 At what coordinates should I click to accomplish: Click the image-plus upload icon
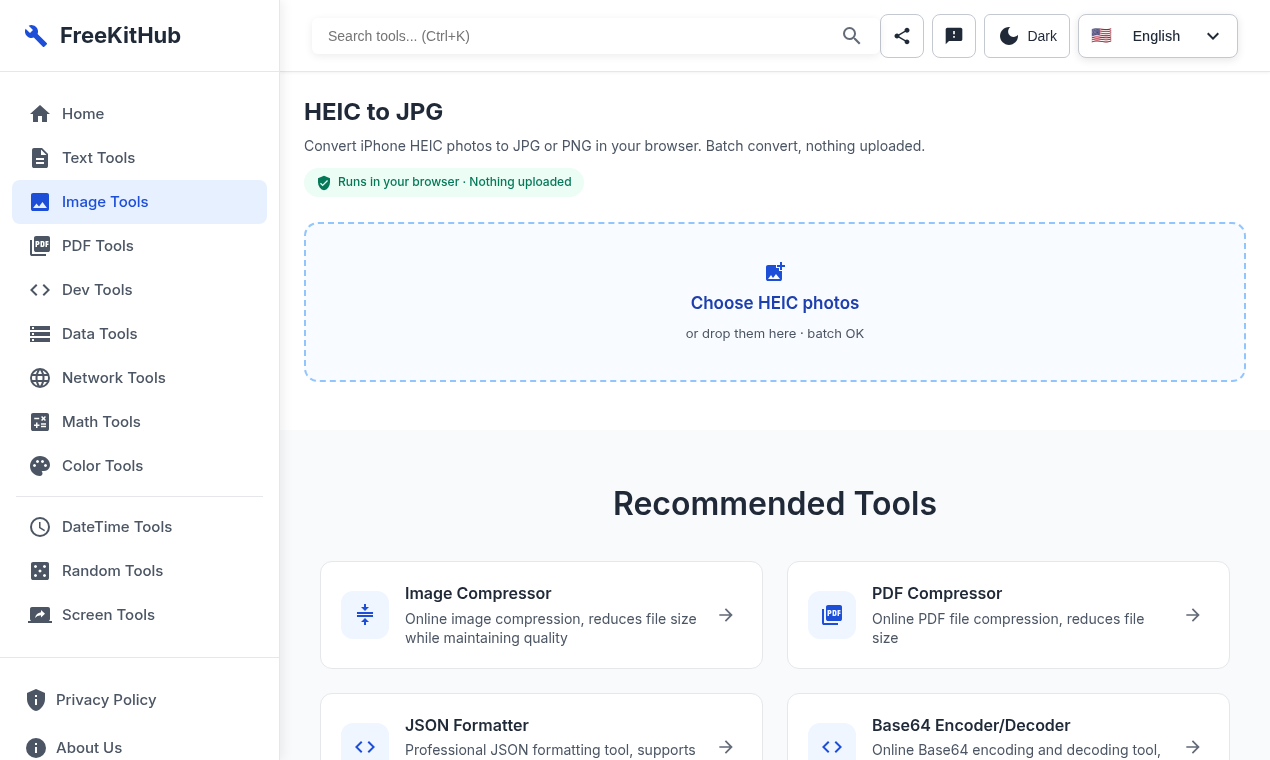pos(775,272)
